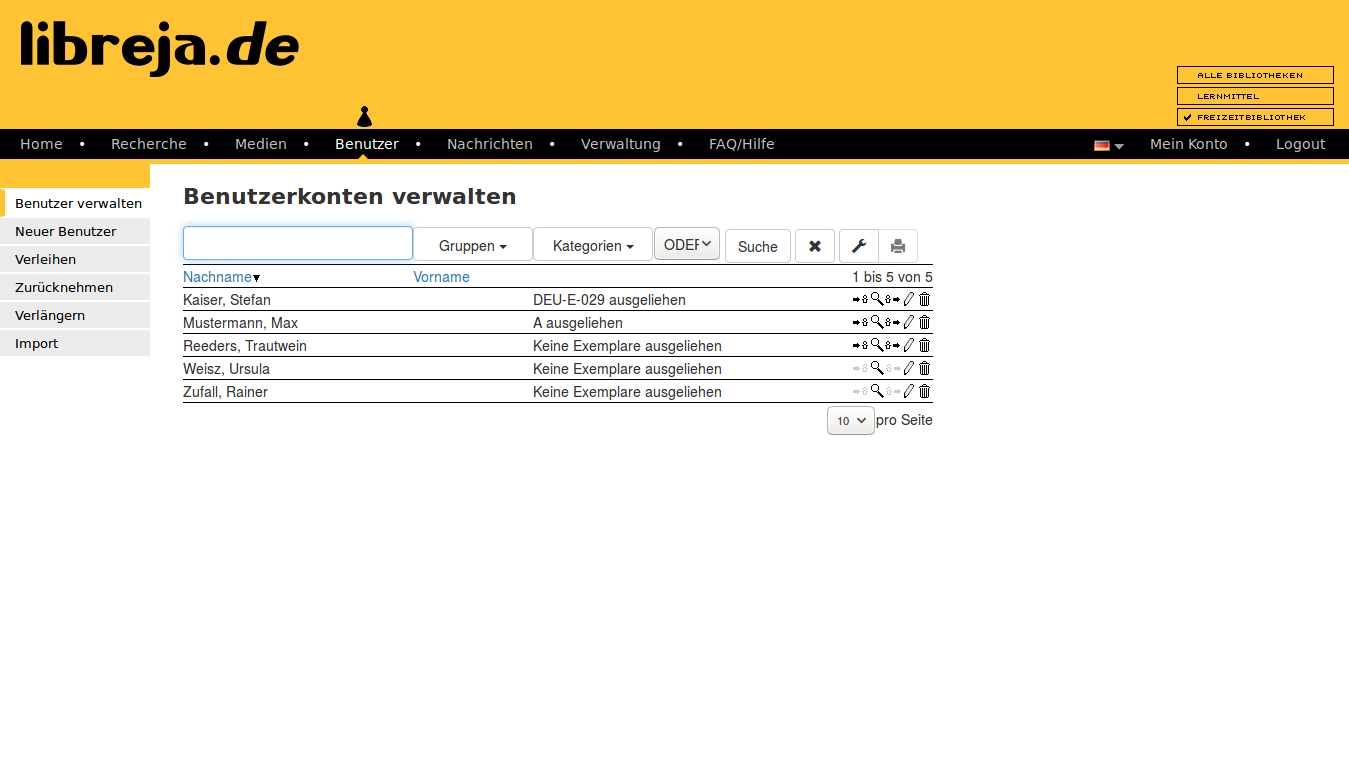Open Neuer Benutzer in the sidebar
This screenshot has width=1349, height=766.
(66, 231)
